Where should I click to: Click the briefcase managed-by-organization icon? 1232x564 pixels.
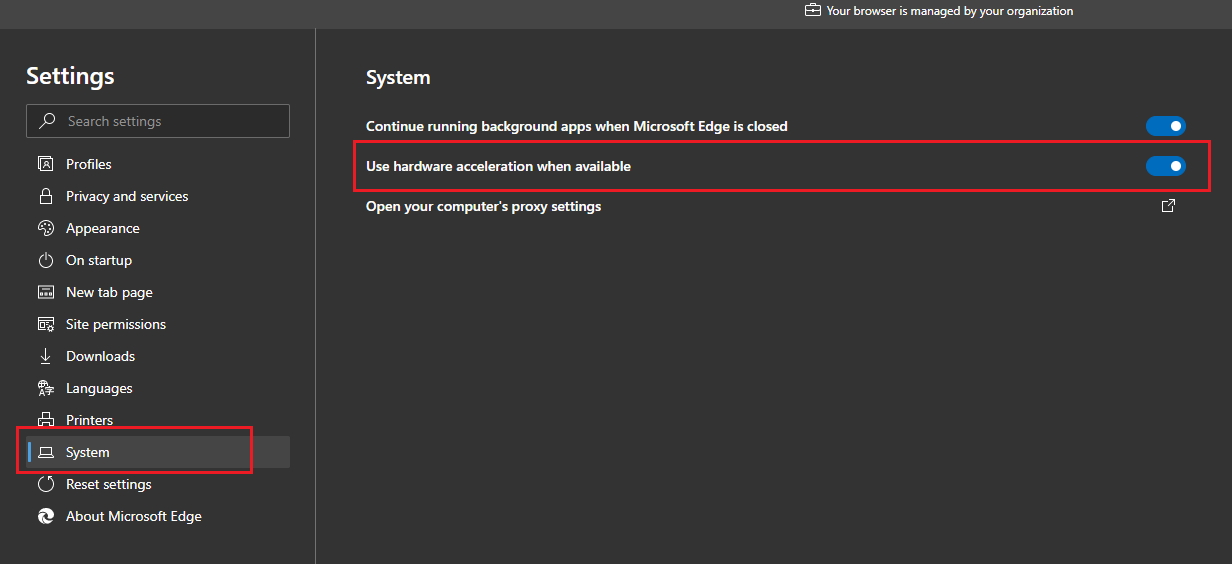pos(813,11)
